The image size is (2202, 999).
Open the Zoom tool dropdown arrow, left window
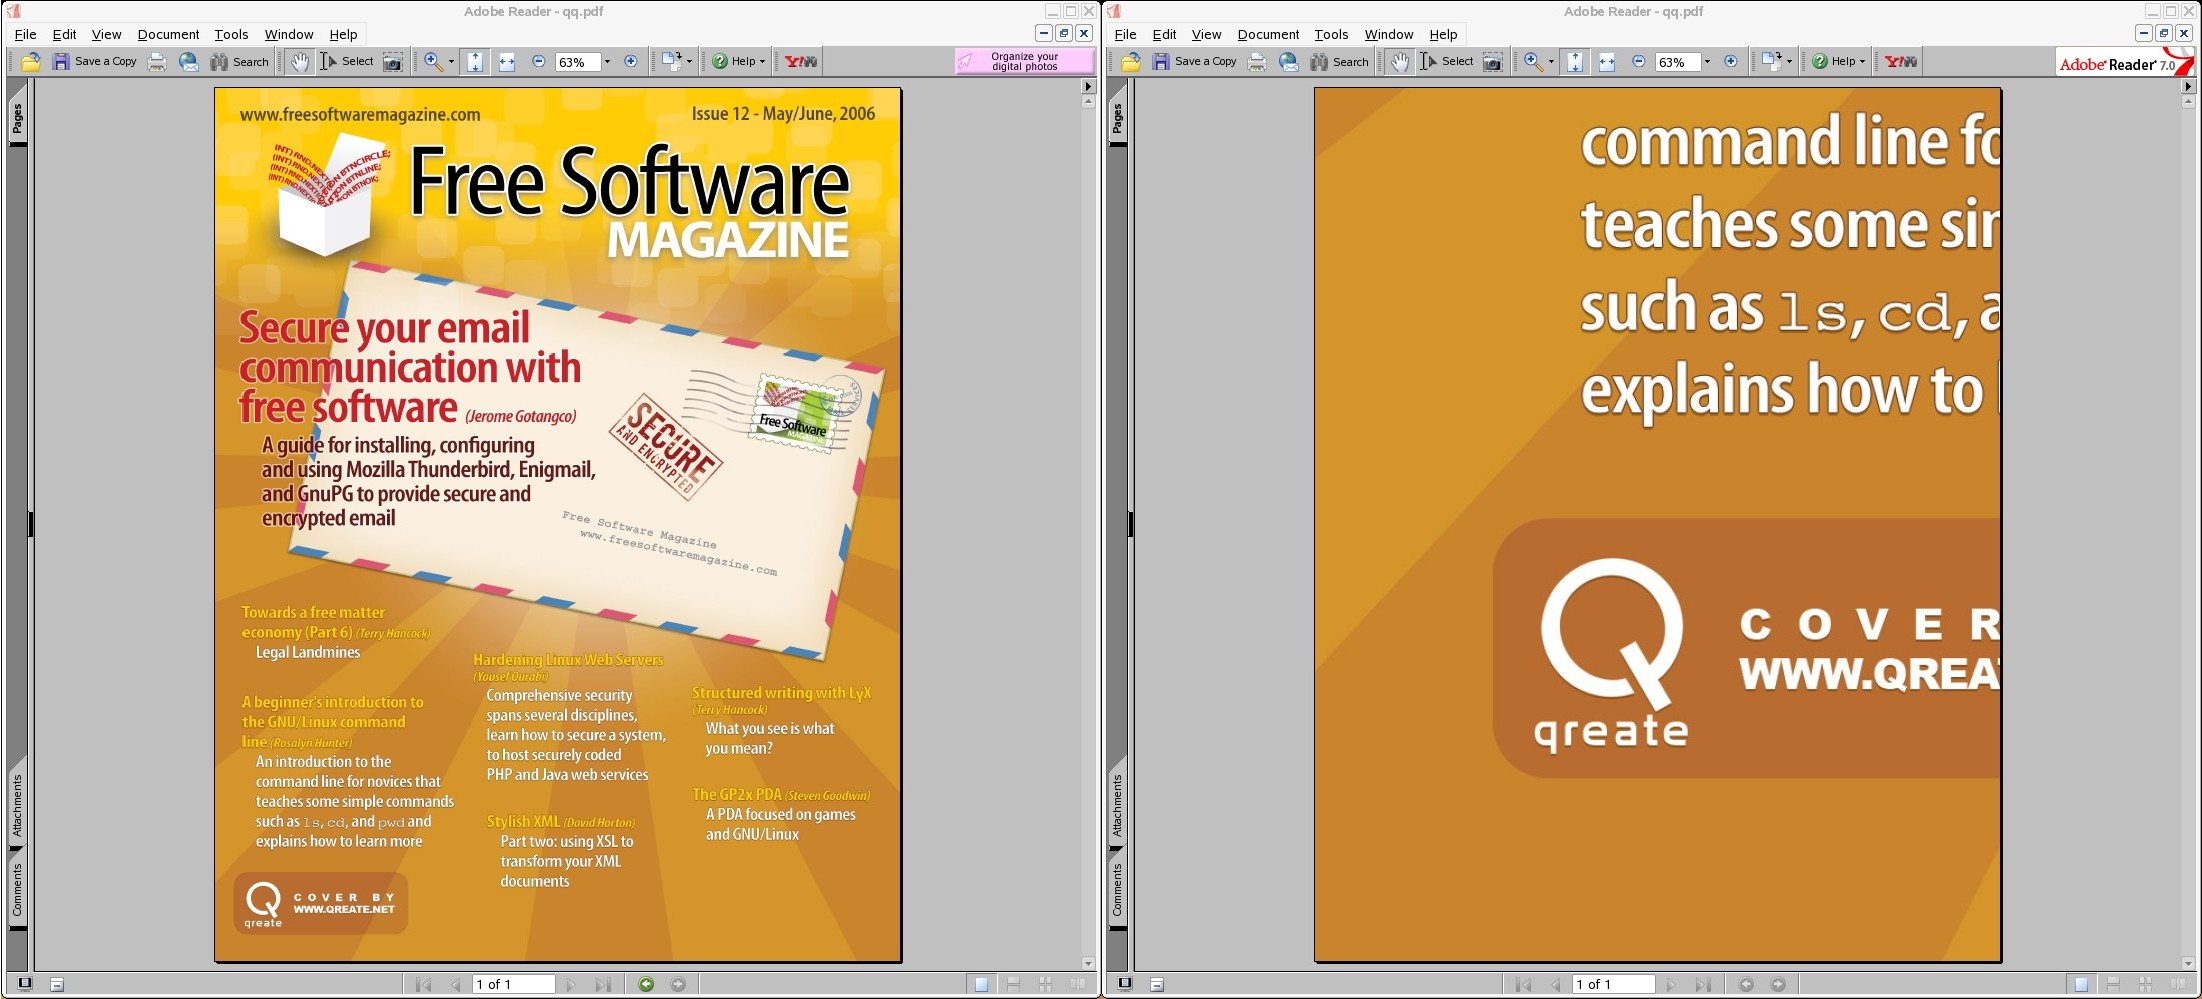pos(451,62)
